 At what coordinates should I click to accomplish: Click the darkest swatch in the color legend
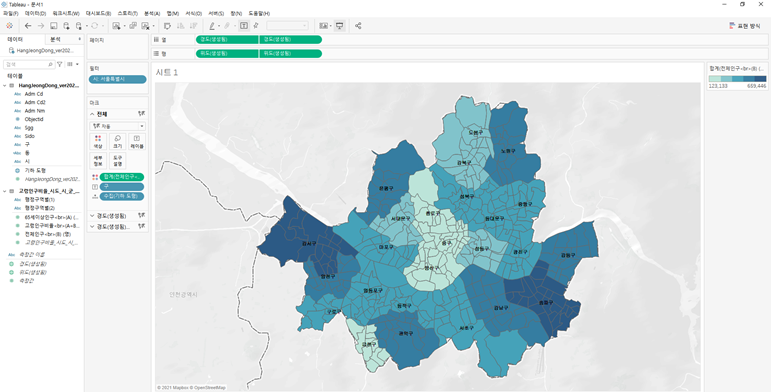[760, 79]
